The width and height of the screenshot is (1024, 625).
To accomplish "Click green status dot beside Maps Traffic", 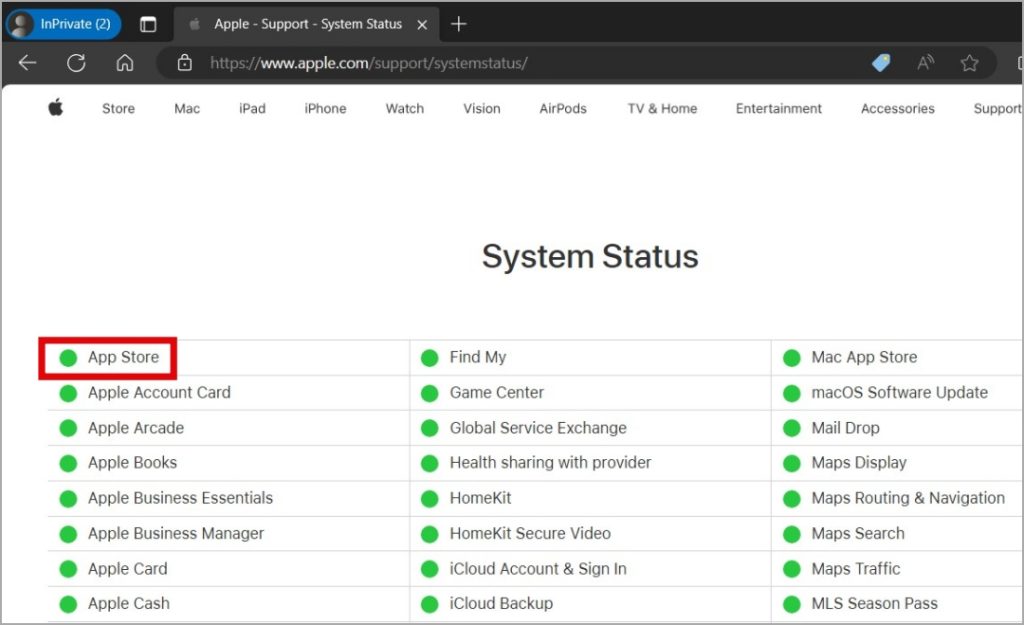I will tap(792, 569).
